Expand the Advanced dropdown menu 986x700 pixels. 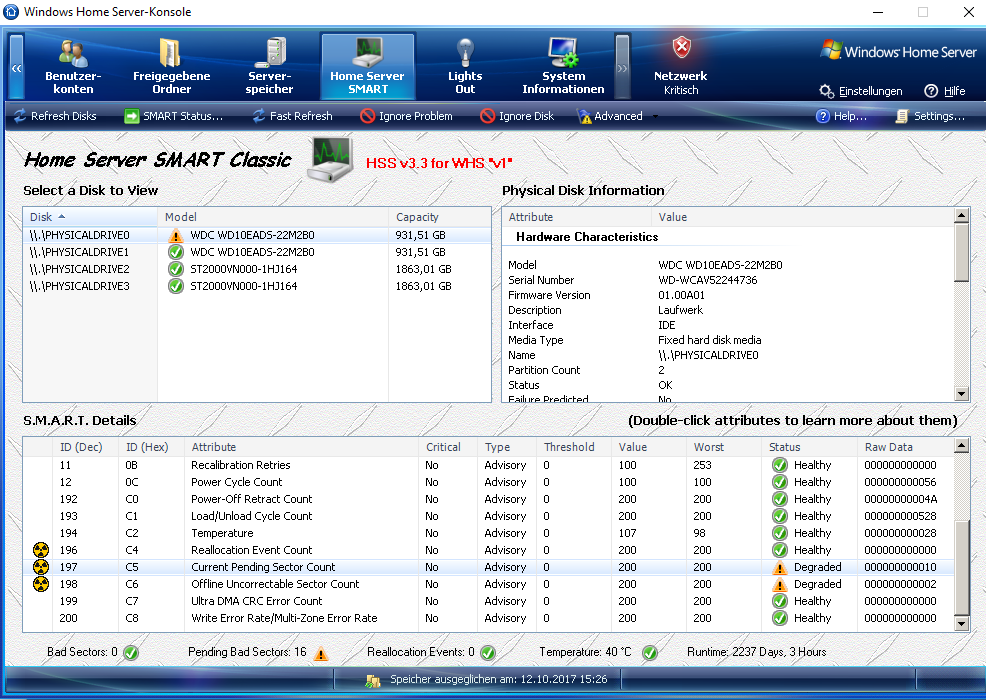point(655,116)
